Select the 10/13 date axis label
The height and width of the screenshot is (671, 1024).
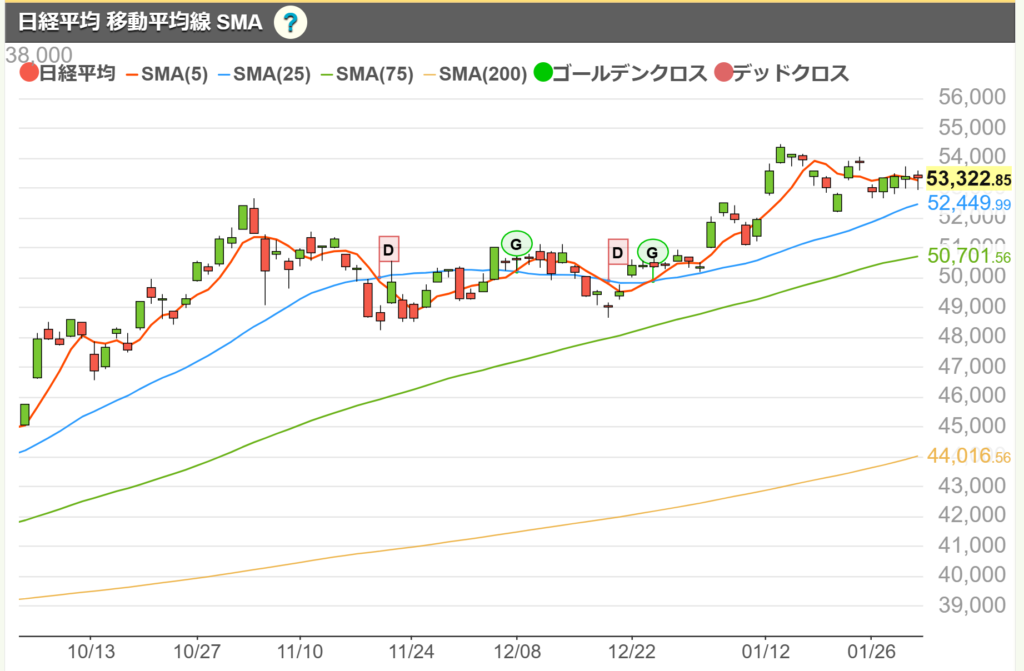(x=92, y=650)
